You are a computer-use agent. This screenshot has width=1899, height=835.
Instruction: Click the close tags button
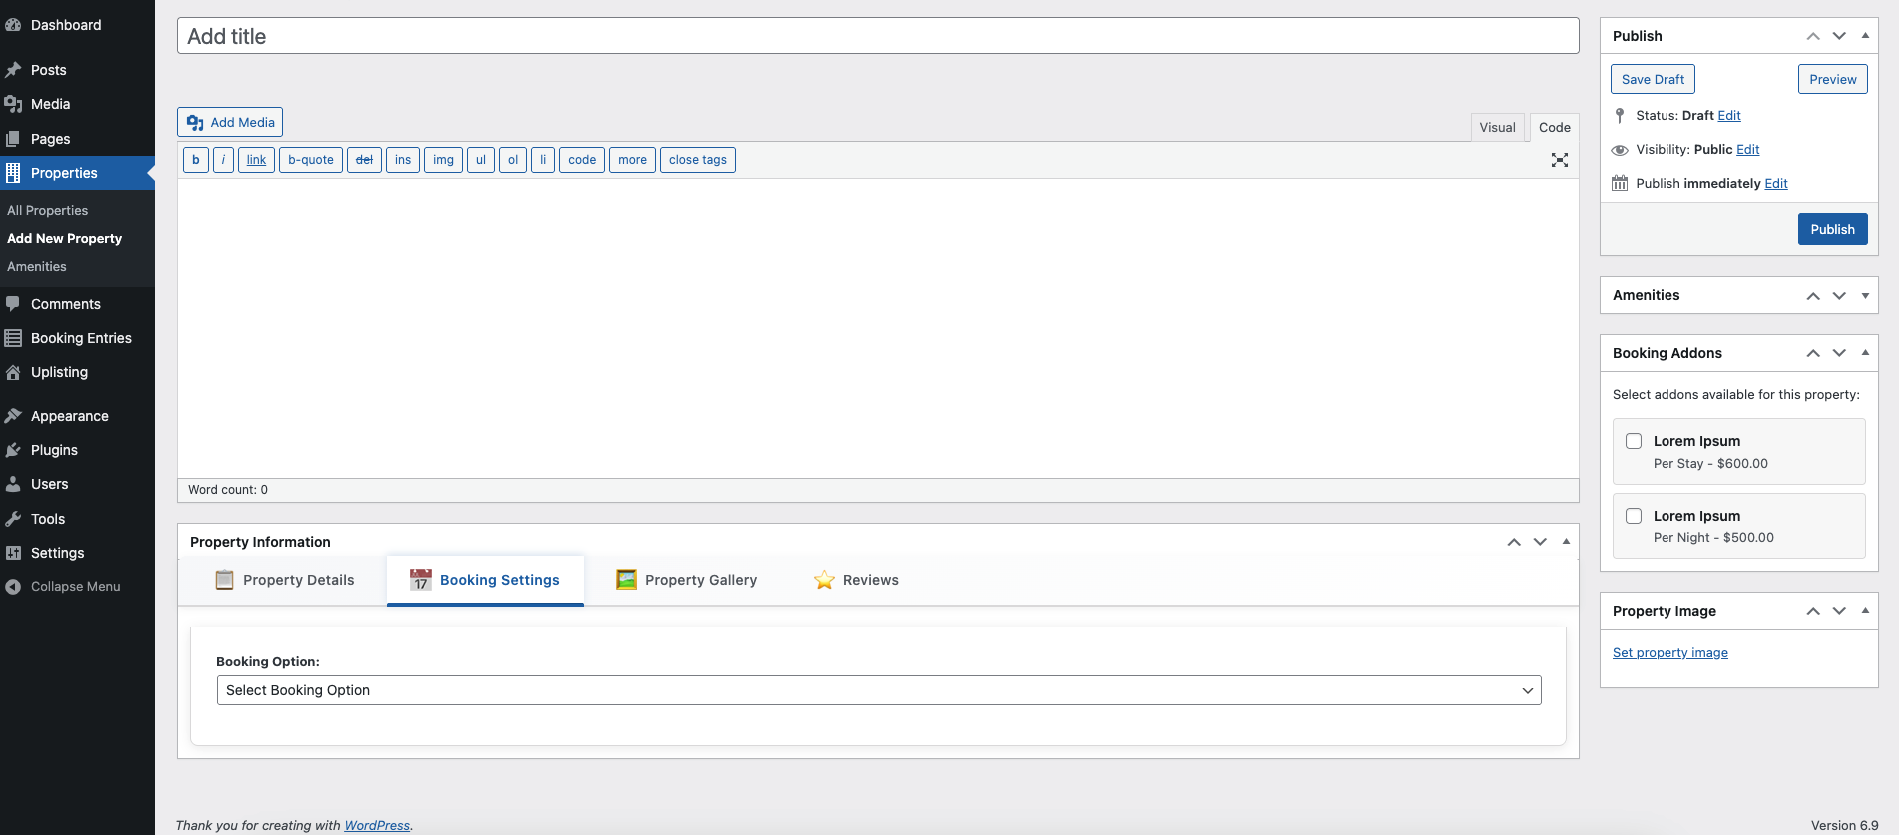point(698,160)
